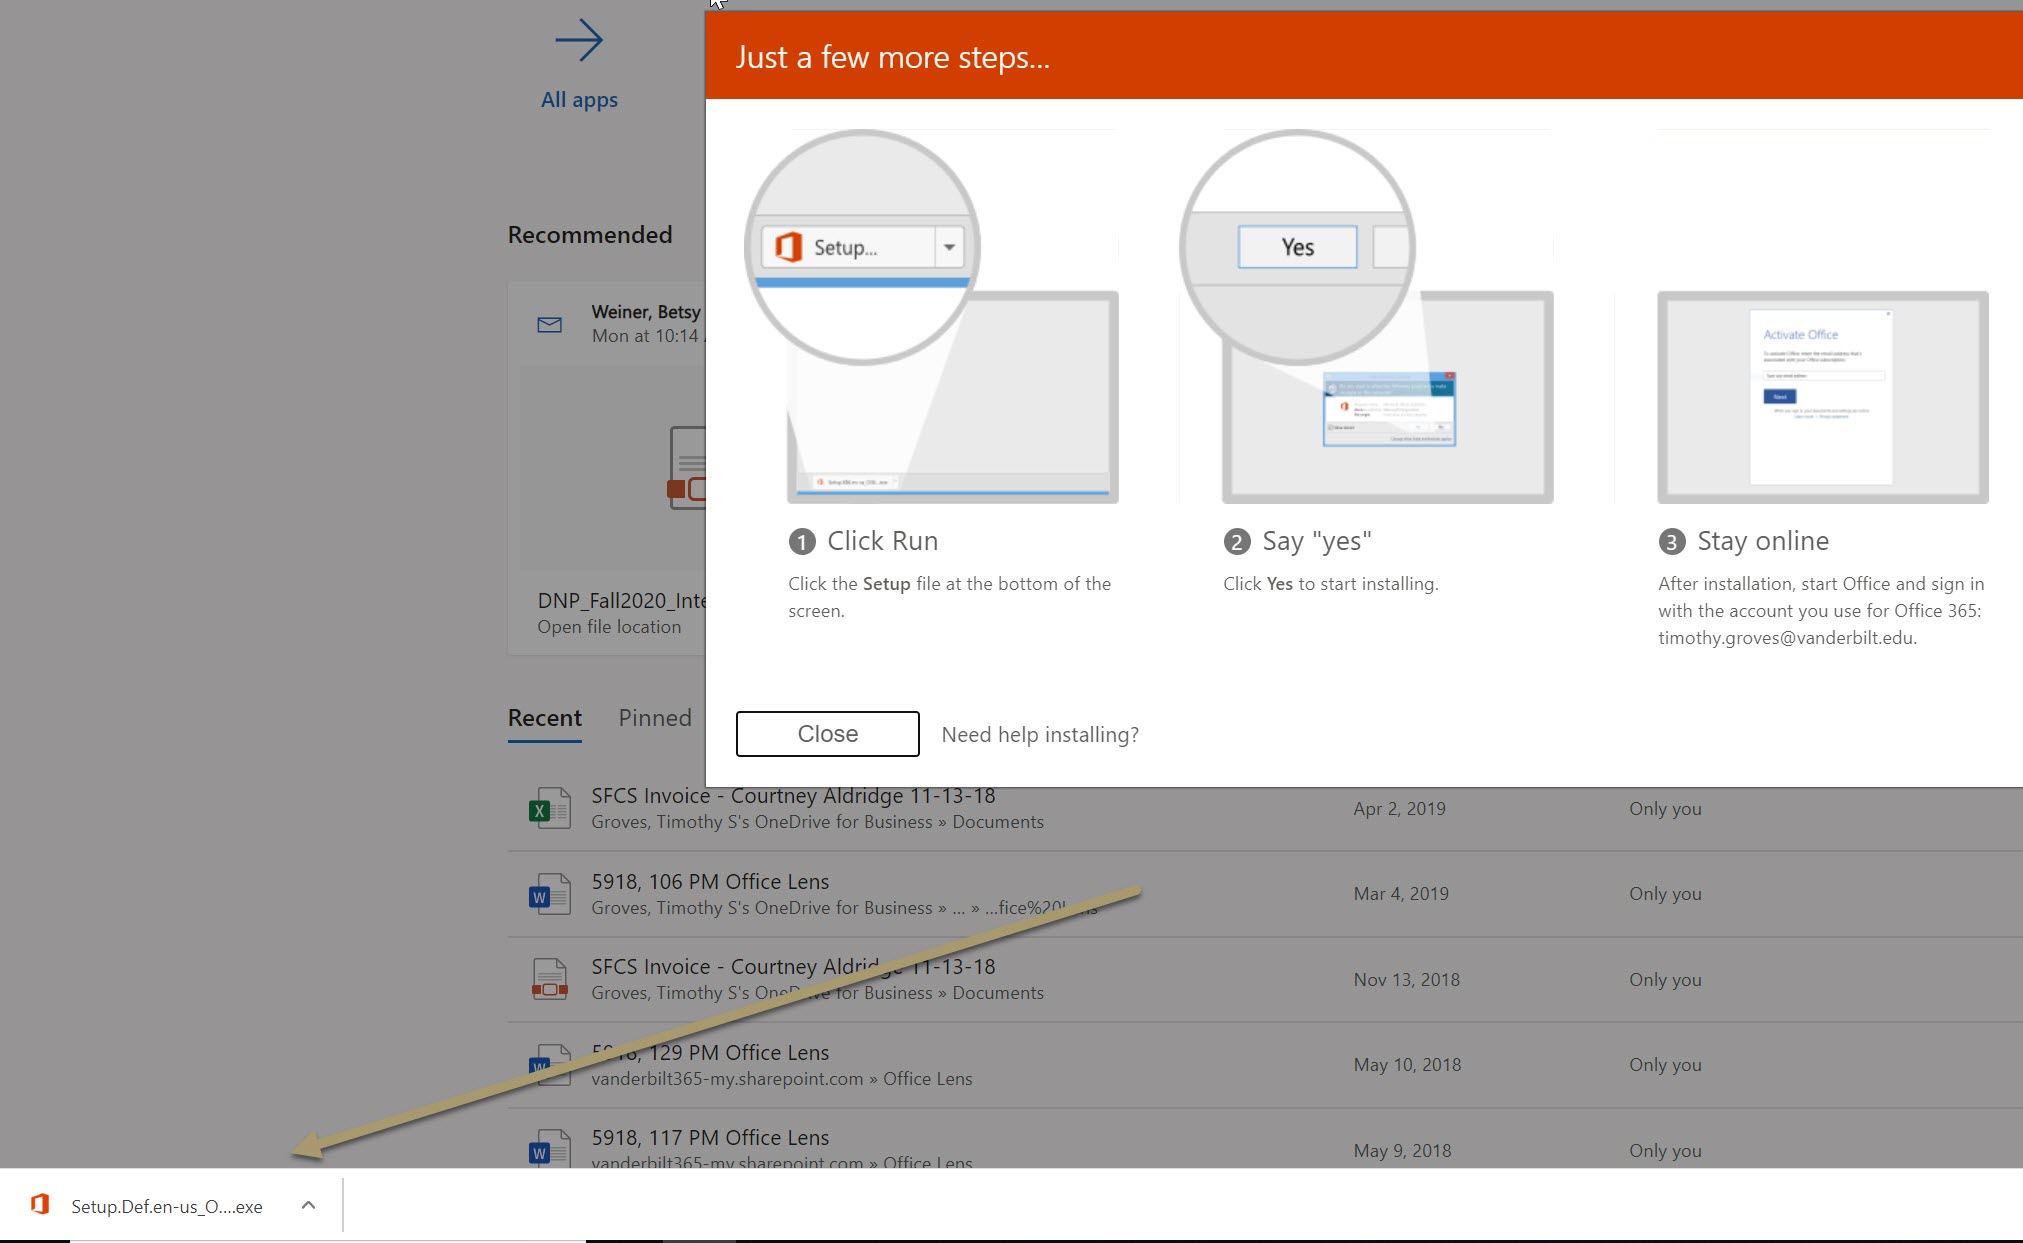Open the 5918, 129 PM Office Lens document title
2023x1243 pixels.
click(710, 1052)
